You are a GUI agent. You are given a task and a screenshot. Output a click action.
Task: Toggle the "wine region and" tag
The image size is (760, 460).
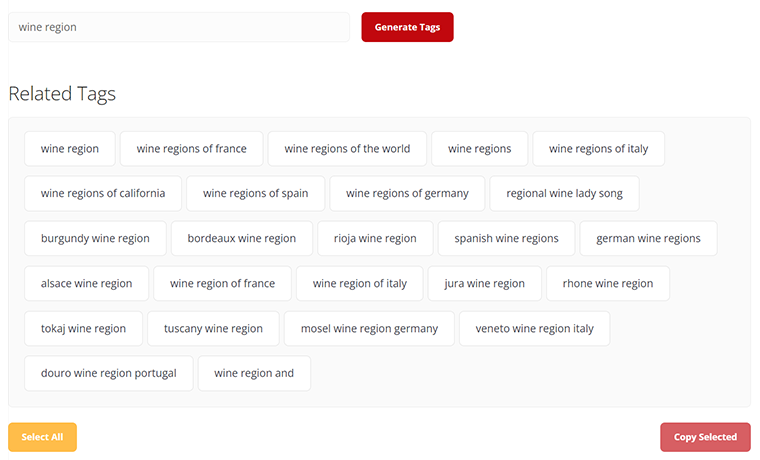point(254,373)
